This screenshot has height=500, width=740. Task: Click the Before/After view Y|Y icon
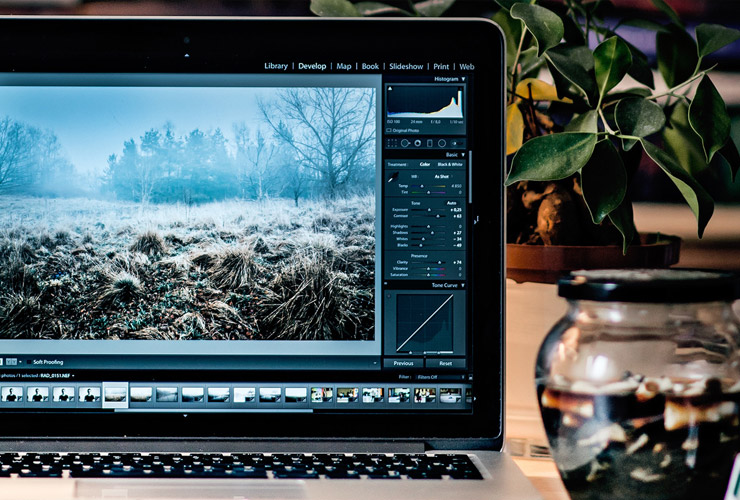[x=11, y=362]
